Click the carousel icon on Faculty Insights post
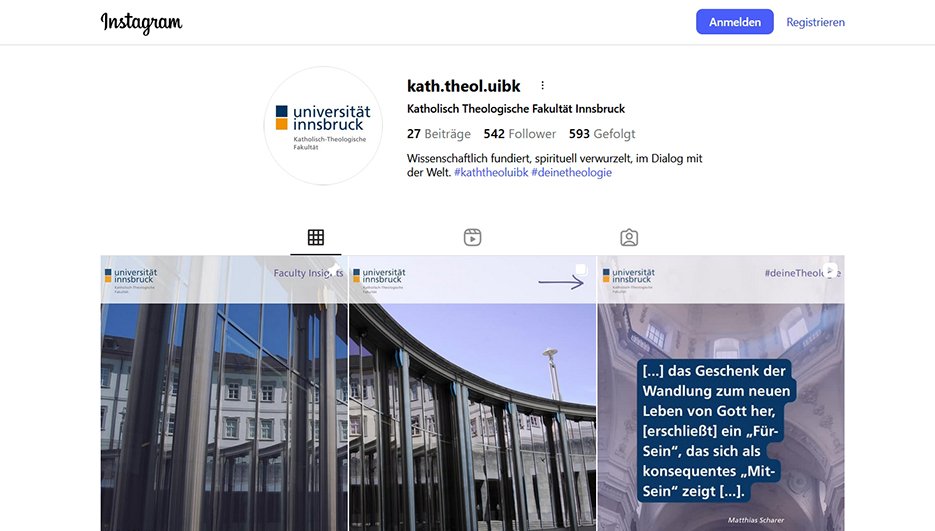The height and width of the screenshot is (531, 935). (x=335, y=270)
